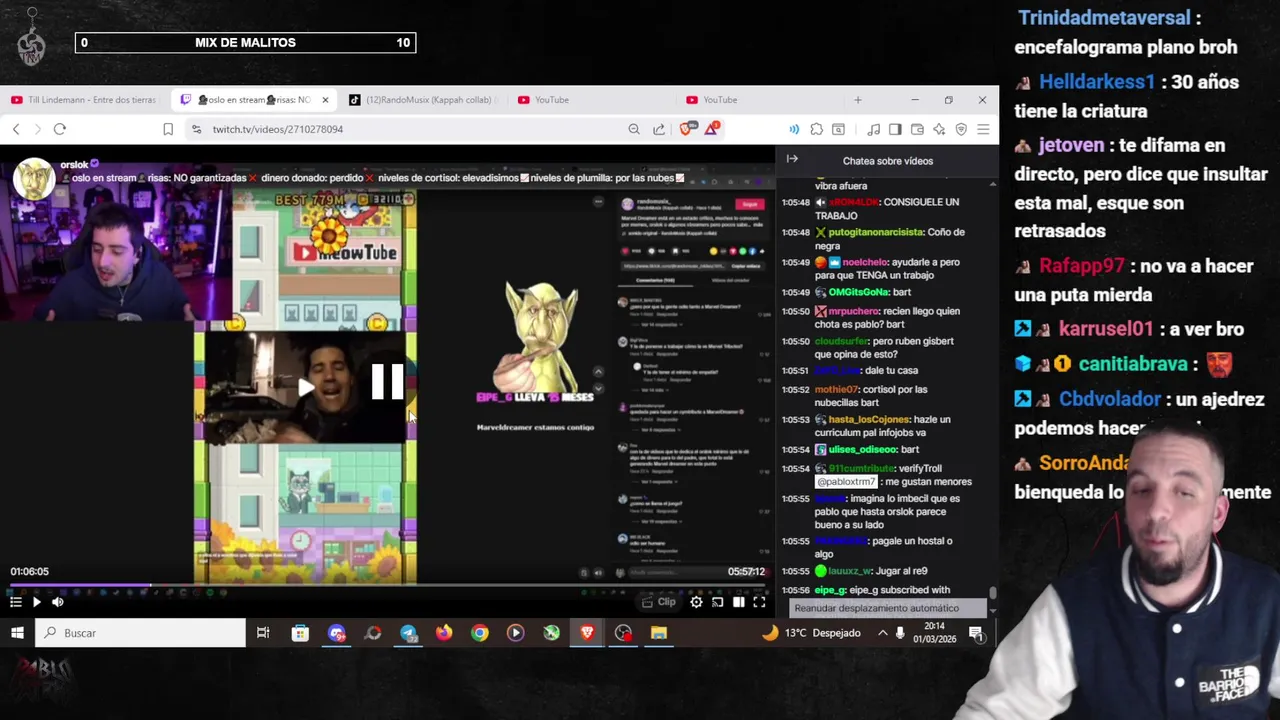The height and width of the screenshot is (720, 1280).
Task: Open Chrome from taskbar
Action: tap(480, 633)
